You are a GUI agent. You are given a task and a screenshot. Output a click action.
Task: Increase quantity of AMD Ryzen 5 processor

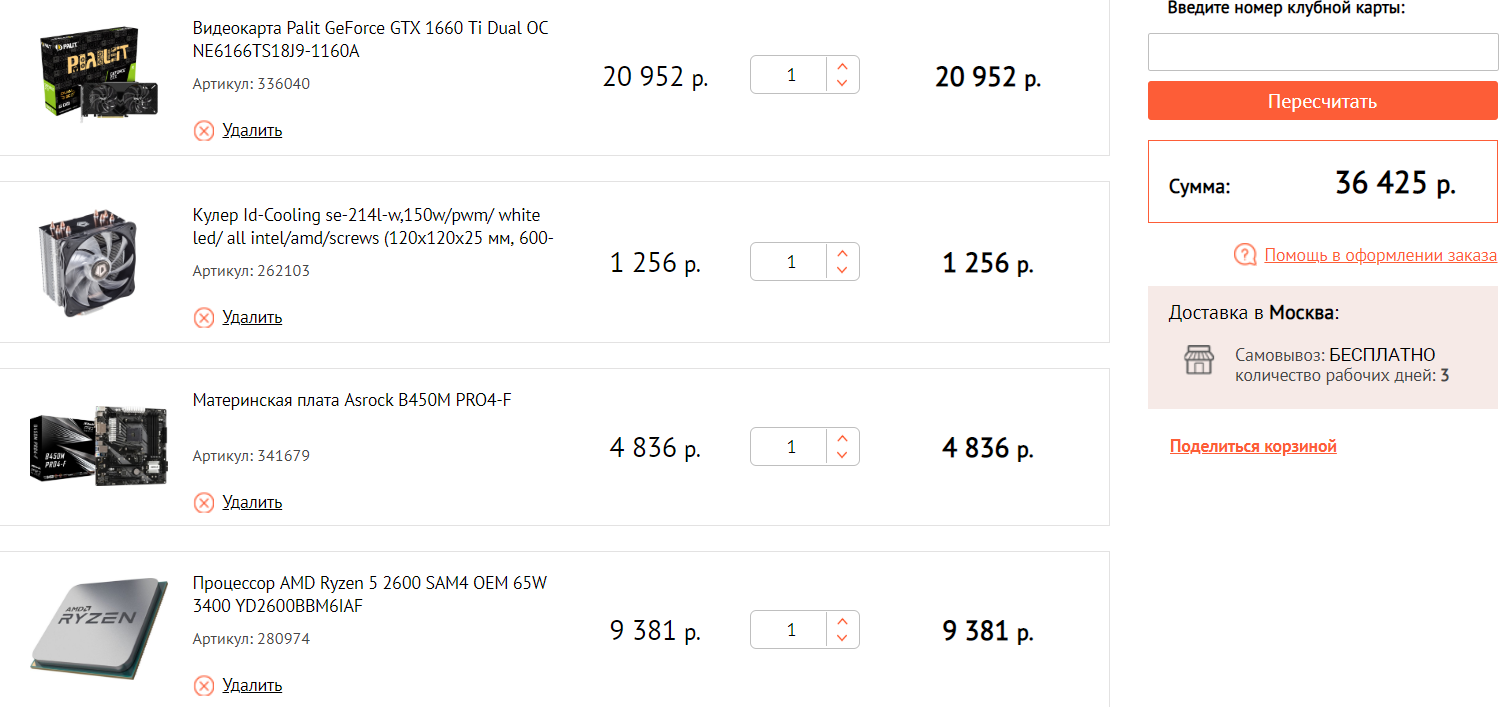tap(842, 621)
